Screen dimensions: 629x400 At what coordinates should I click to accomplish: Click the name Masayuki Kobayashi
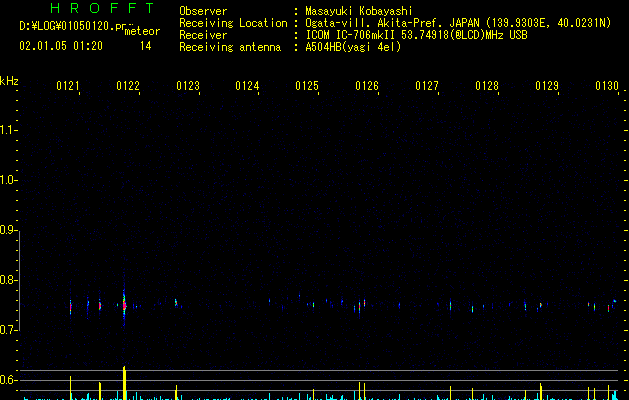[x=359, y=11]
